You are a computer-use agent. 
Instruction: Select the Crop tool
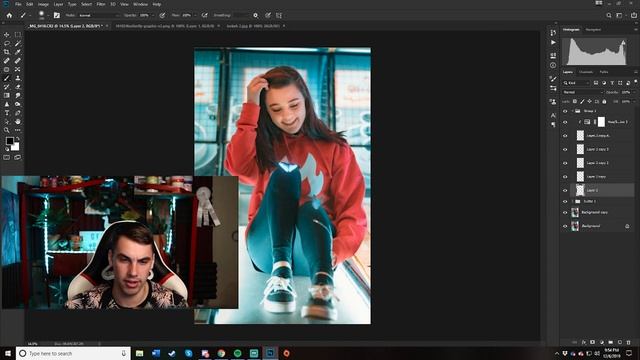[x=7, y=52]
